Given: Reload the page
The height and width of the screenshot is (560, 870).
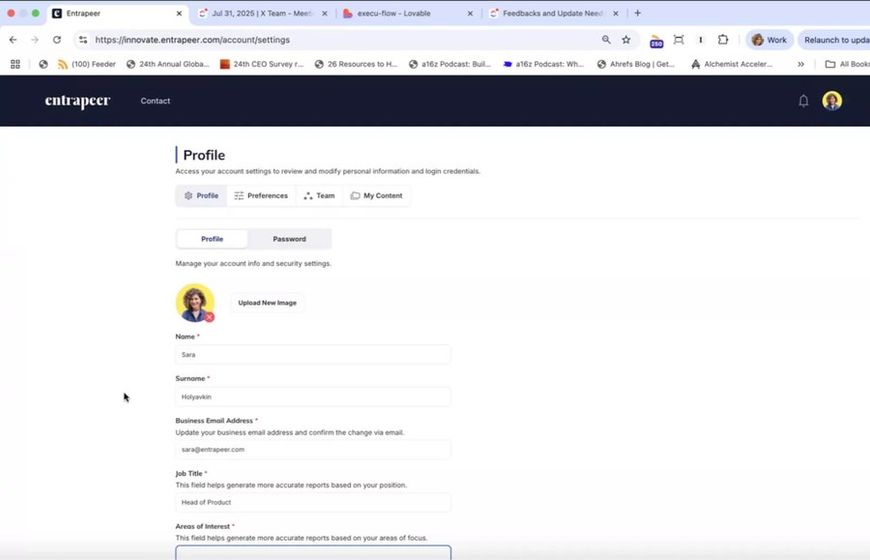Looking at the screenshot, I should pos(57,40).
